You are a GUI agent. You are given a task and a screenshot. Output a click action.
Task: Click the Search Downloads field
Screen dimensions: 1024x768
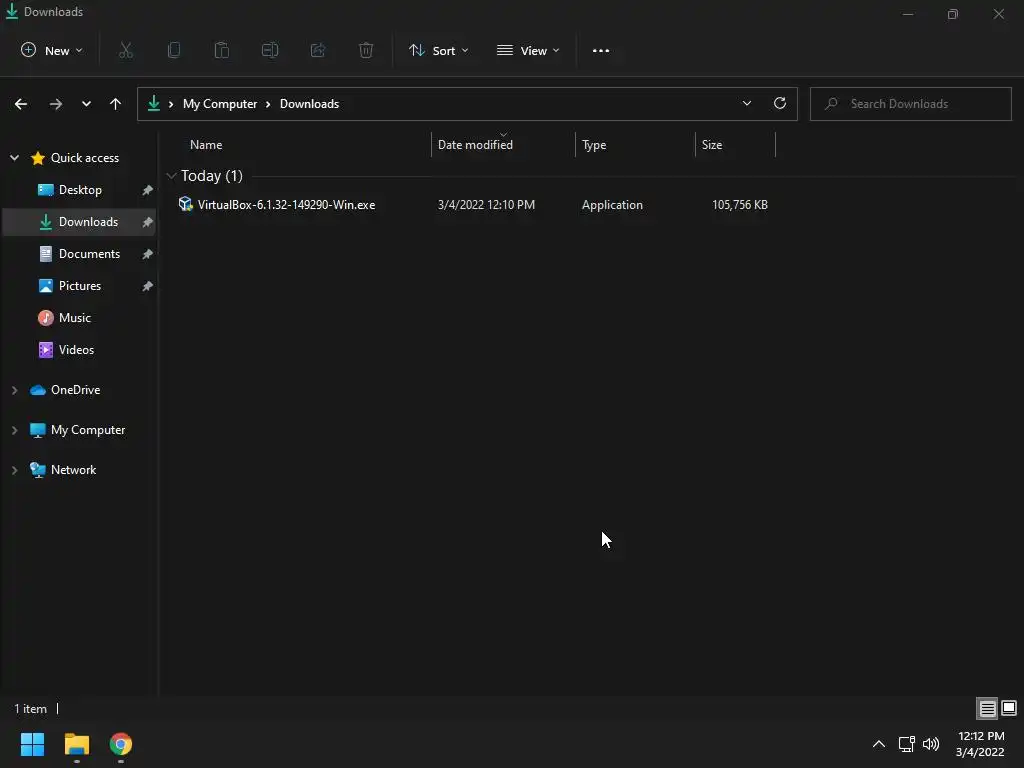911,104
